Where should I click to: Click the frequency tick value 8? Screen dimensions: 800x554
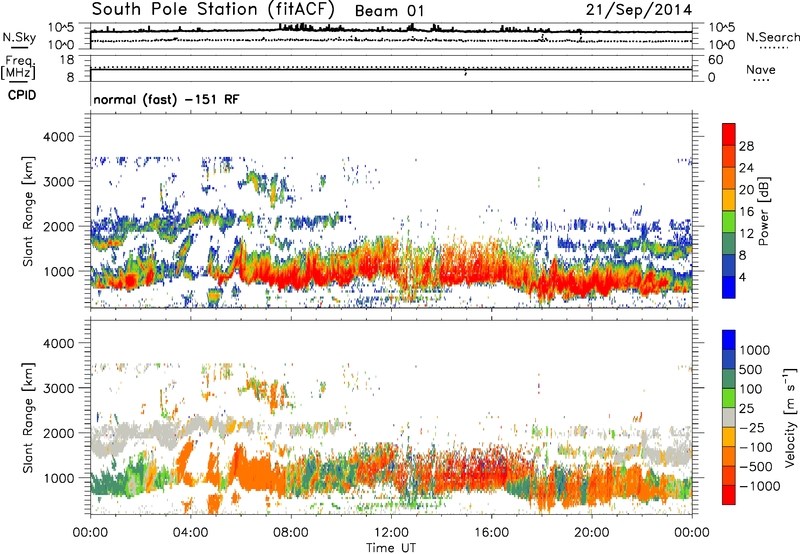(70, 77)
